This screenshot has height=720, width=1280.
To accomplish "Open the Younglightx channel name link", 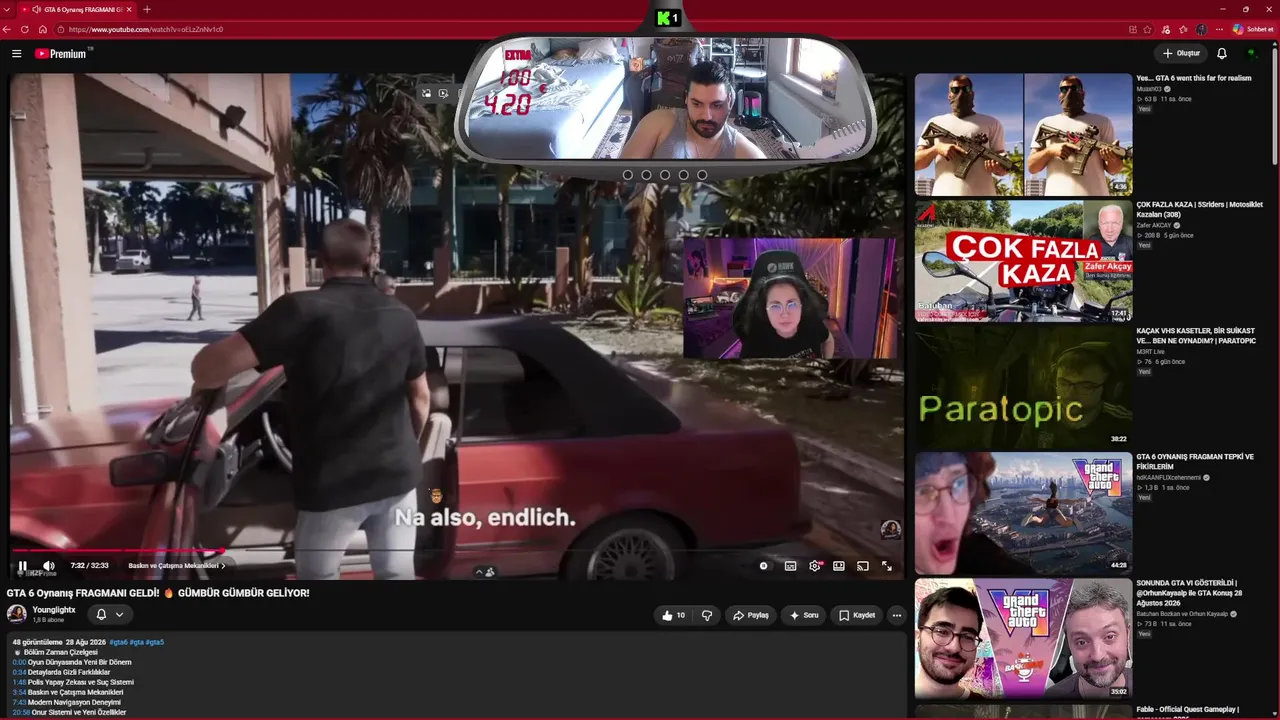I will [x=54, y=609].
